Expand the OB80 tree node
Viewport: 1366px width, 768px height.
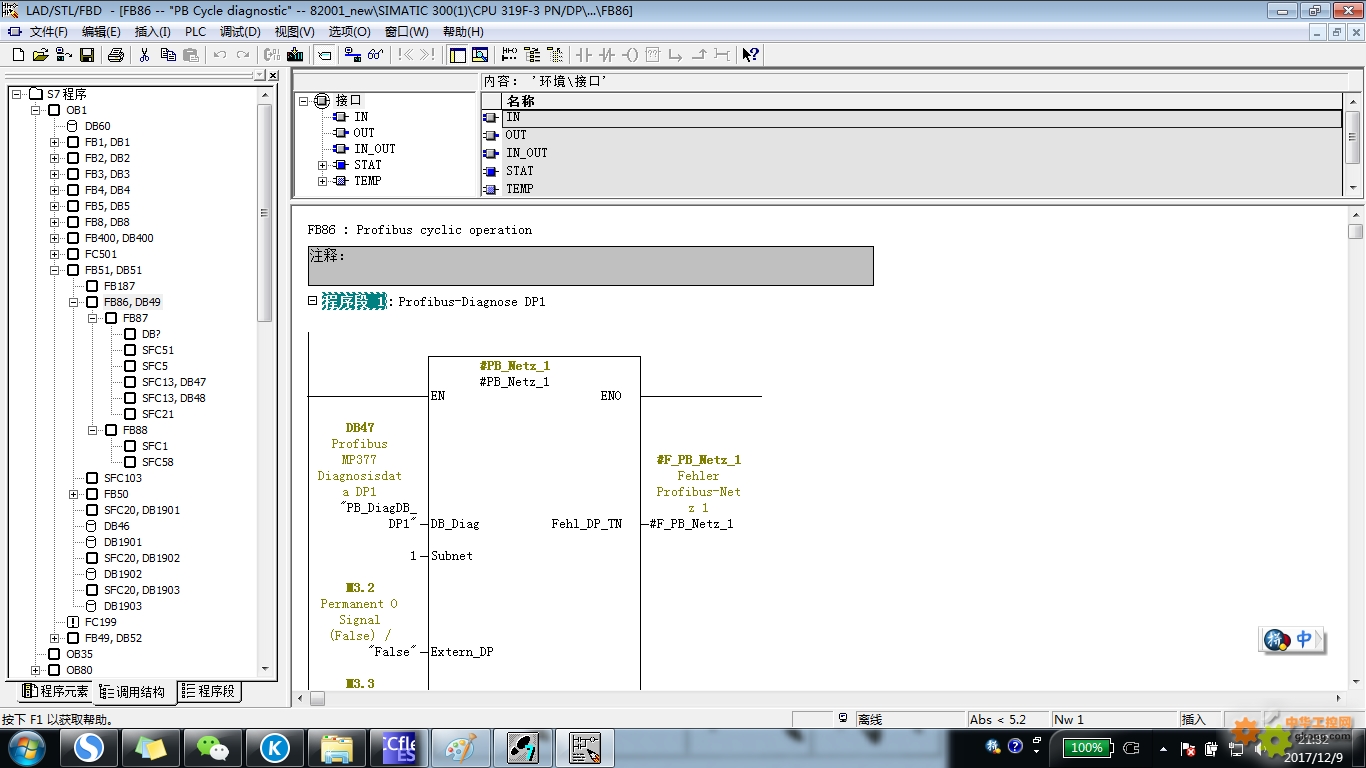point(35,670)
